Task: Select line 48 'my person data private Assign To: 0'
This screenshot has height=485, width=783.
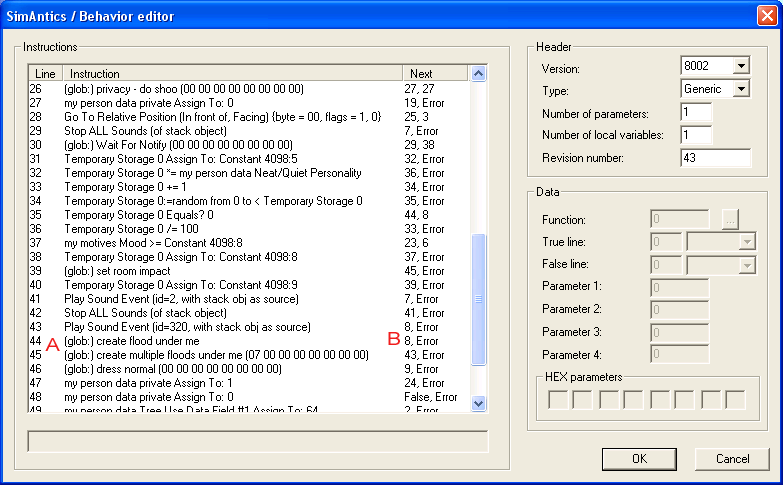Action: (249, 397)
